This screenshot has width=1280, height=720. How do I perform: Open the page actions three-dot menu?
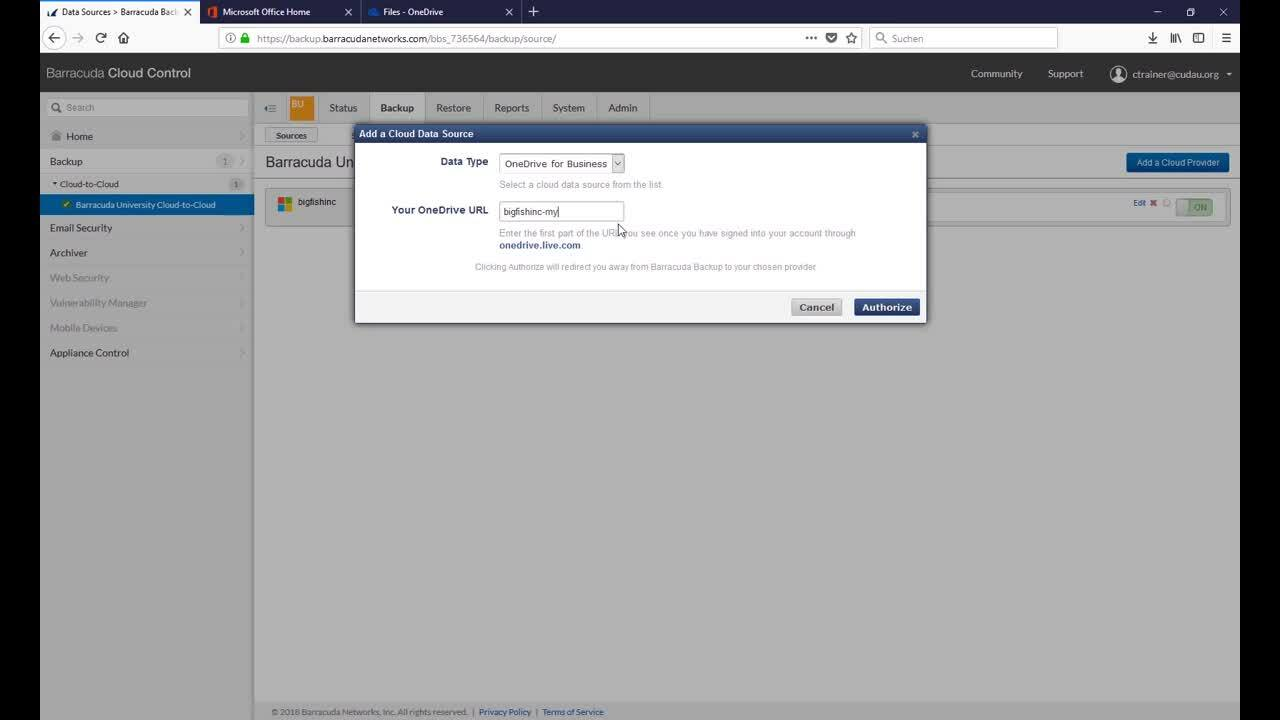(811, 38)
